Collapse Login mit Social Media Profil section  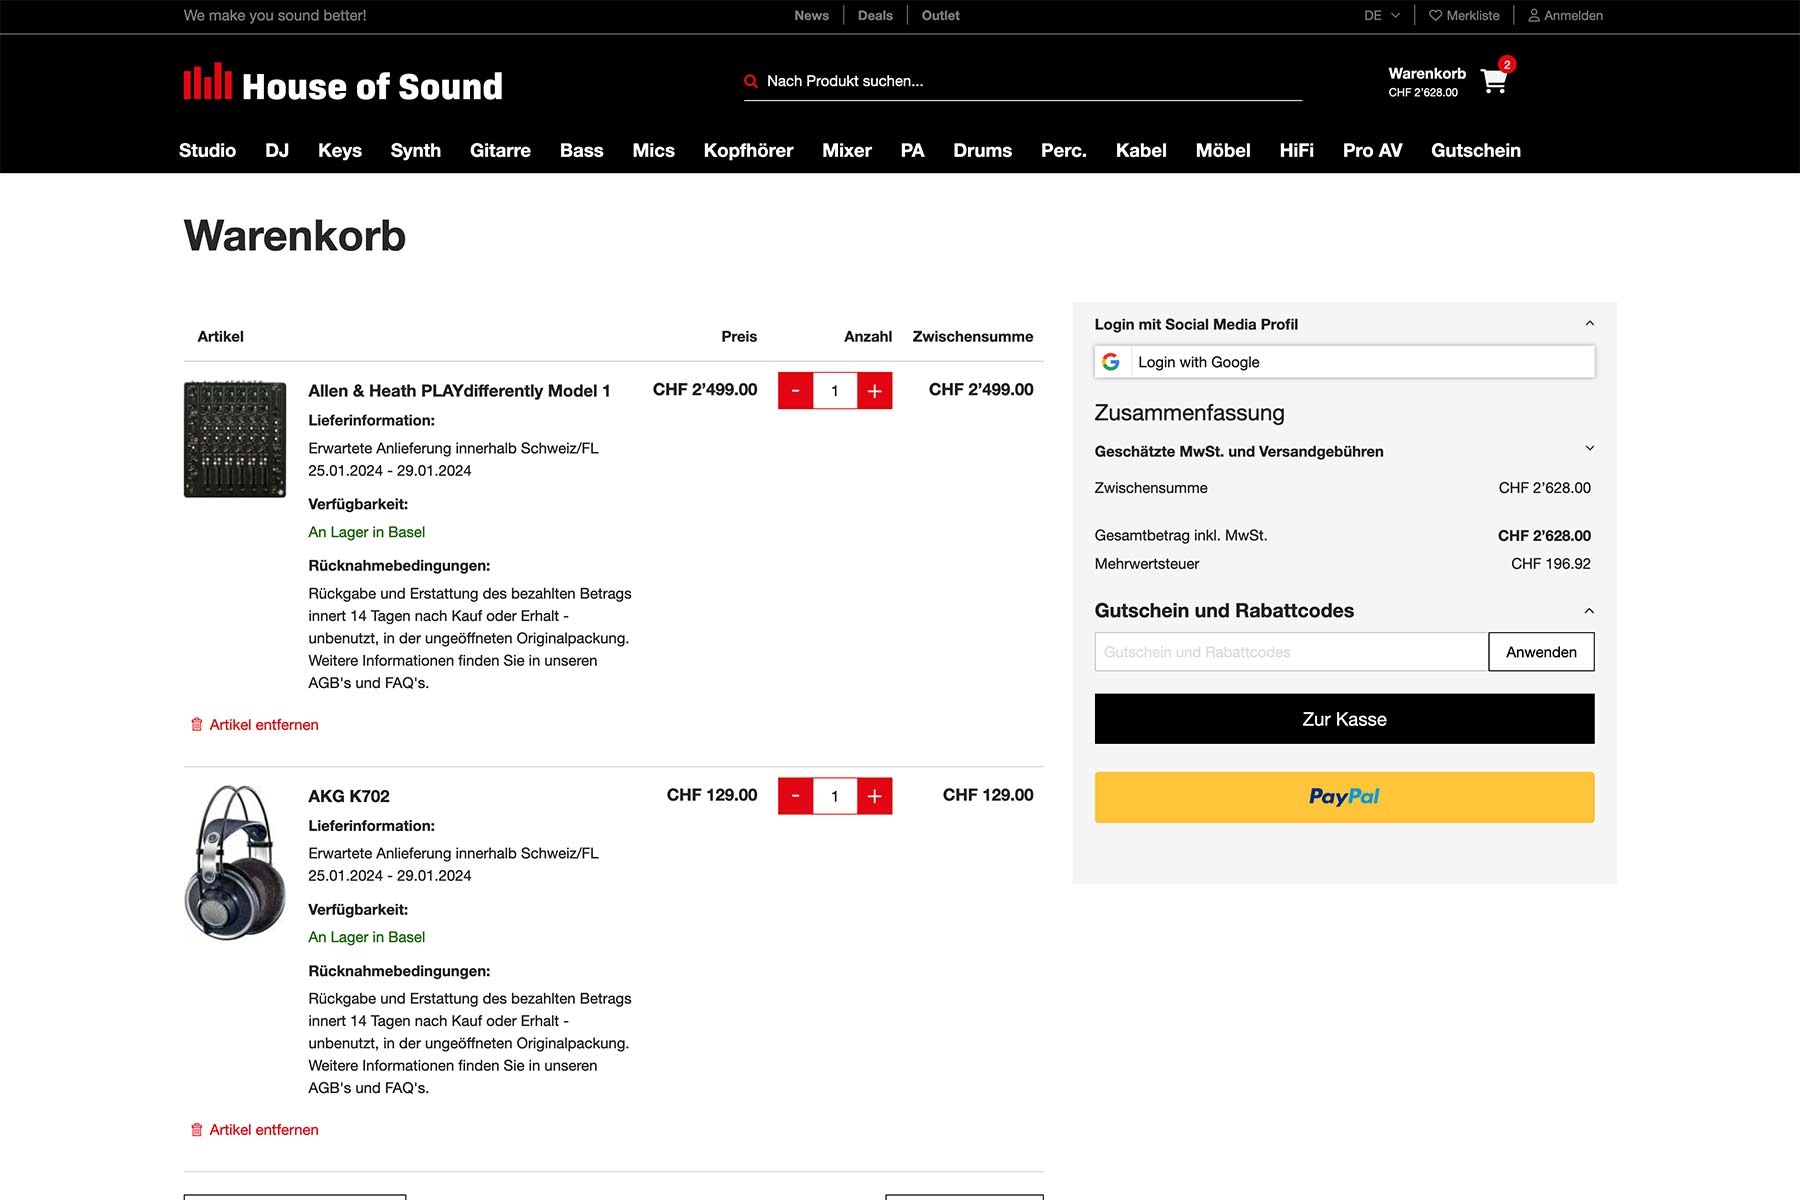tap(1589, 323)
